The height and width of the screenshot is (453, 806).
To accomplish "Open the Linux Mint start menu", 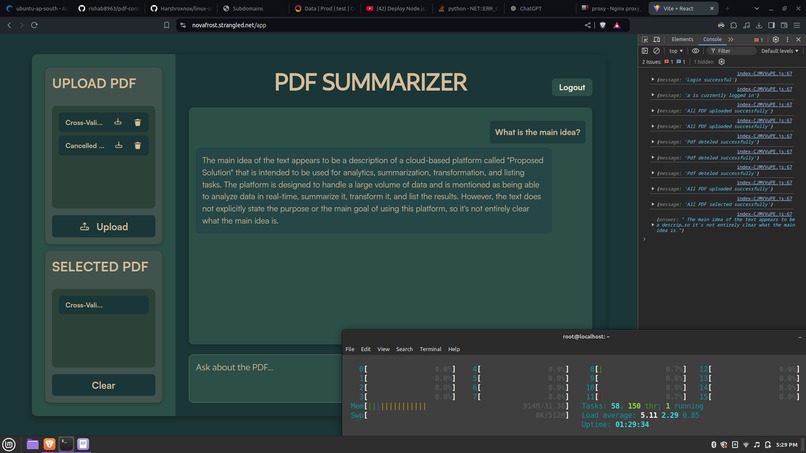I will 9,444.
